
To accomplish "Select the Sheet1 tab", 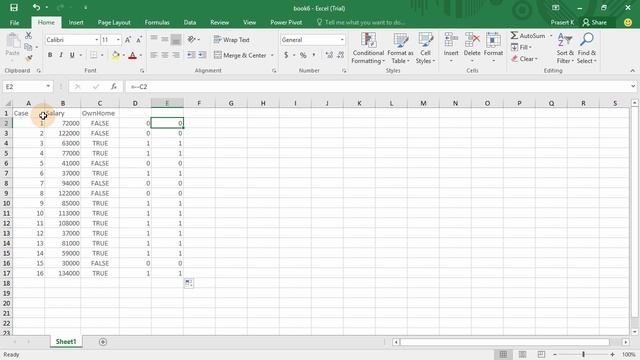I will pos(66,342).
